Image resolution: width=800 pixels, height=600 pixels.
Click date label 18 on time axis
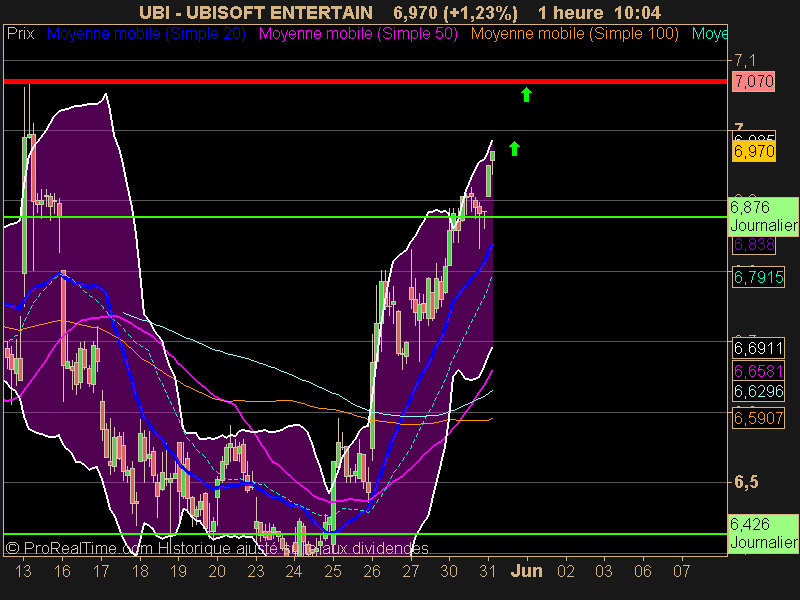tap(140, 571)
